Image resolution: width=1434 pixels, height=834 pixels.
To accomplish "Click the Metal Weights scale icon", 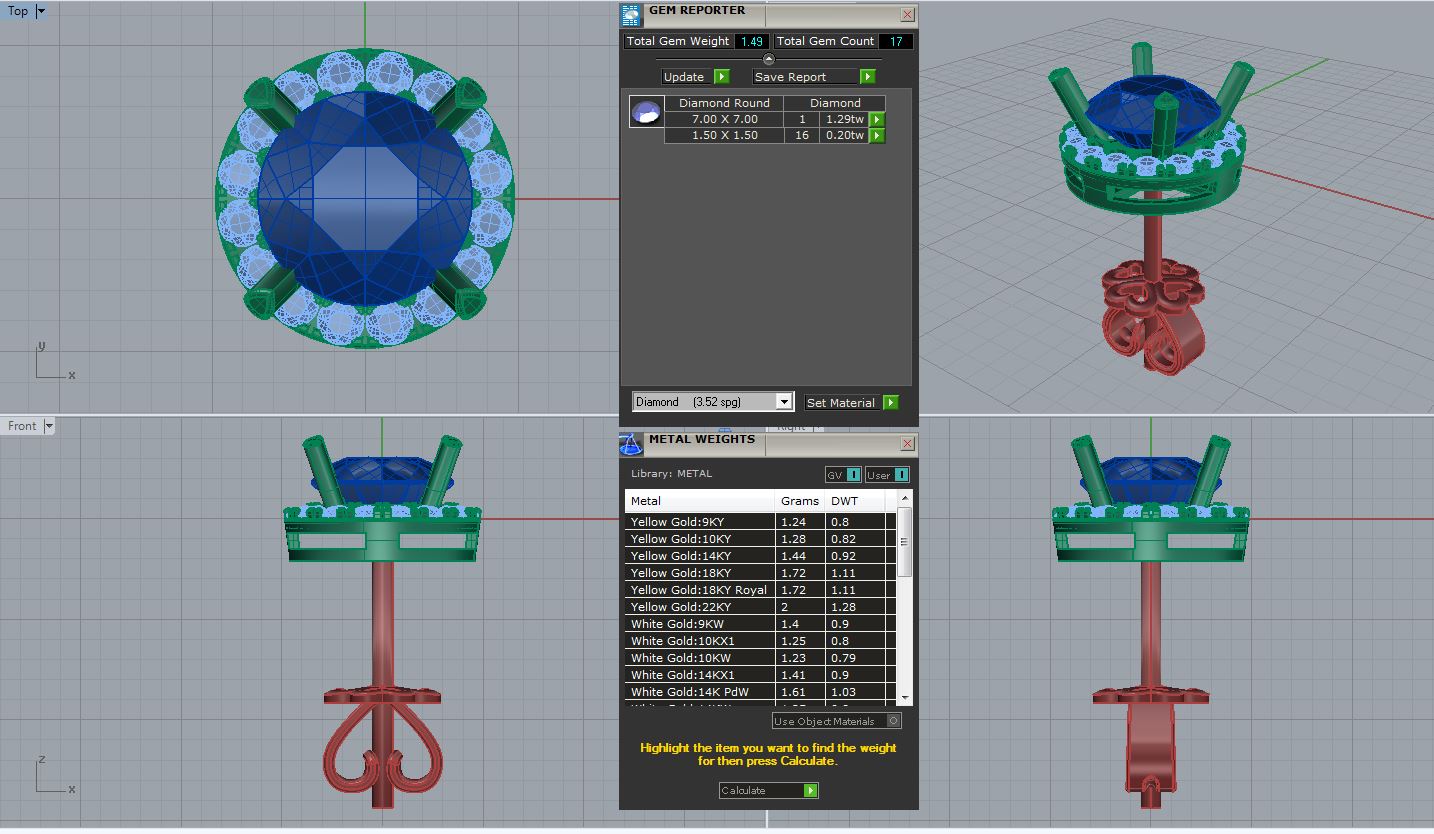I will [630, 444].
